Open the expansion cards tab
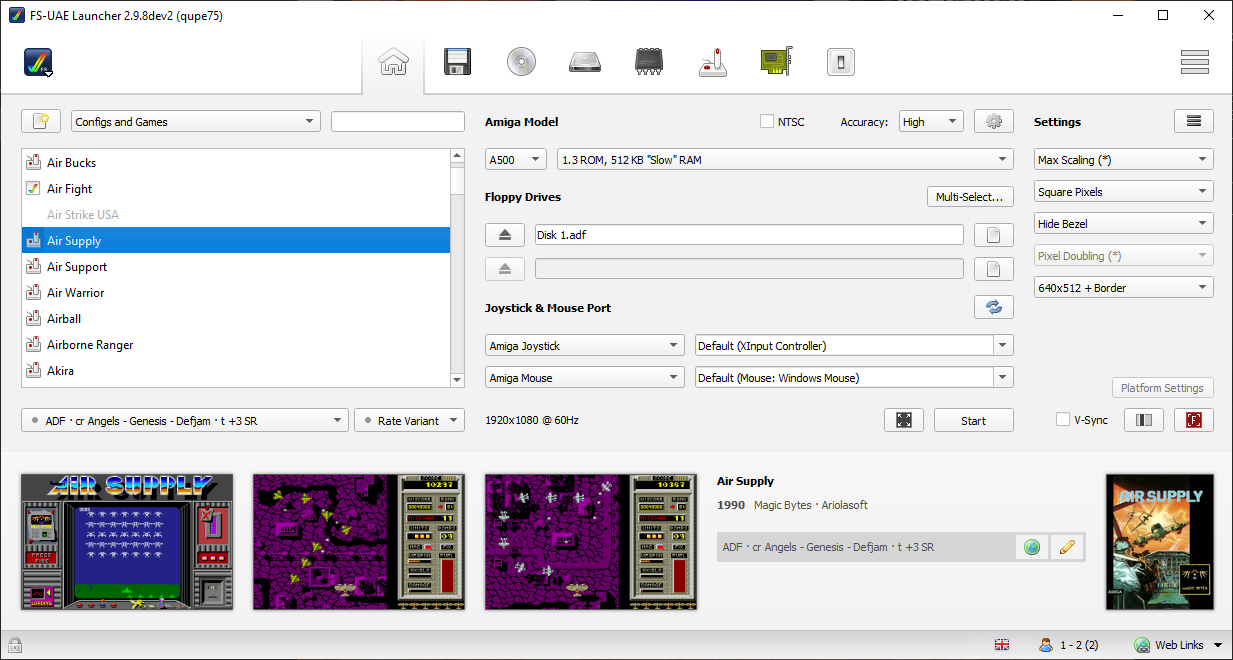 pyautogui.click(x=777, y=62)
